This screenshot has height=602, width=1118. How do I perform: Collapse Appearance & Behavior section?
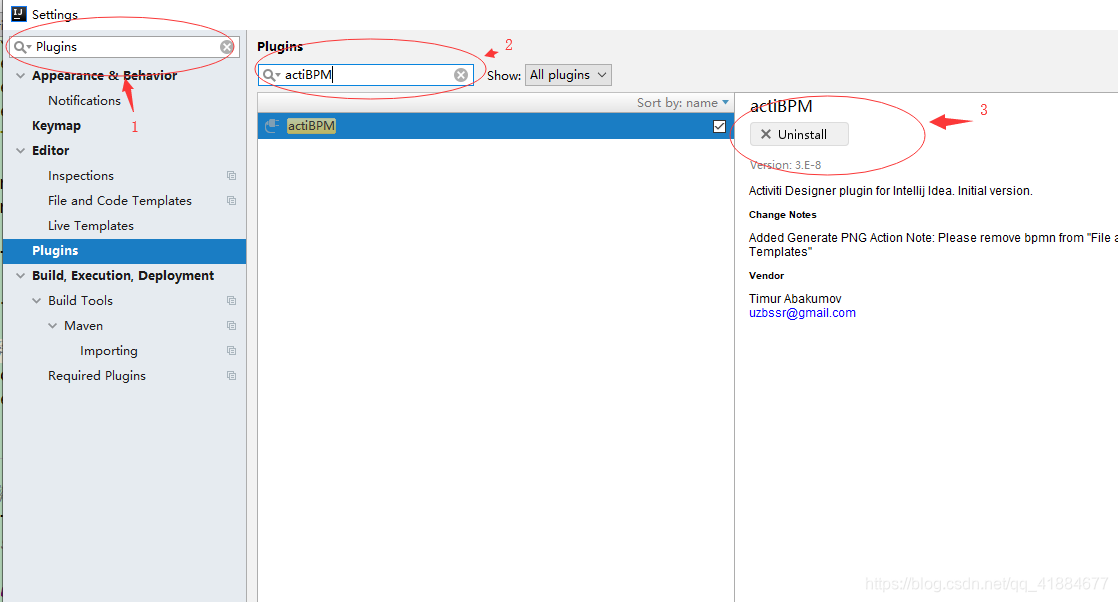coord(21,76)
